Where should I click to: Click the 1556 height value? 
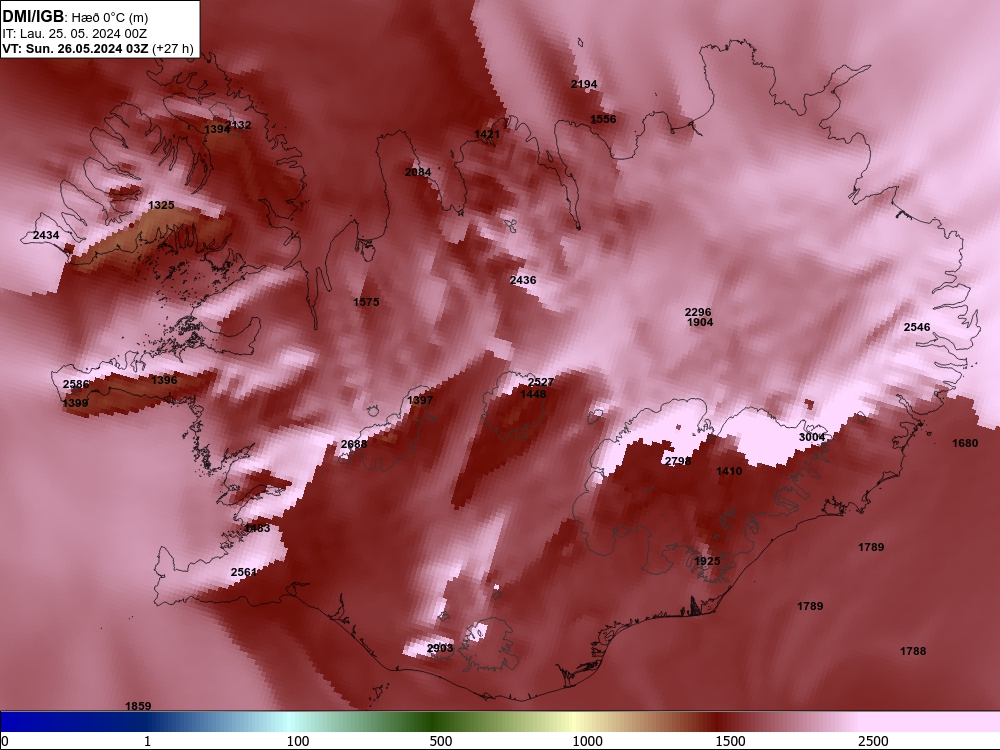603,119
